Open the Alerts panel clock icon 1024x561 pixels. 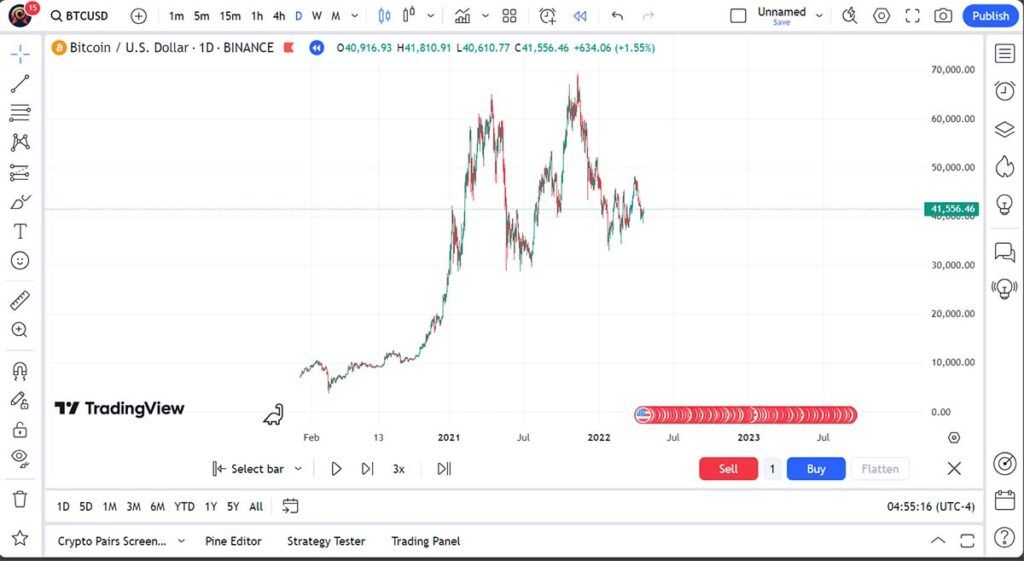click(x=1004, y=91)
